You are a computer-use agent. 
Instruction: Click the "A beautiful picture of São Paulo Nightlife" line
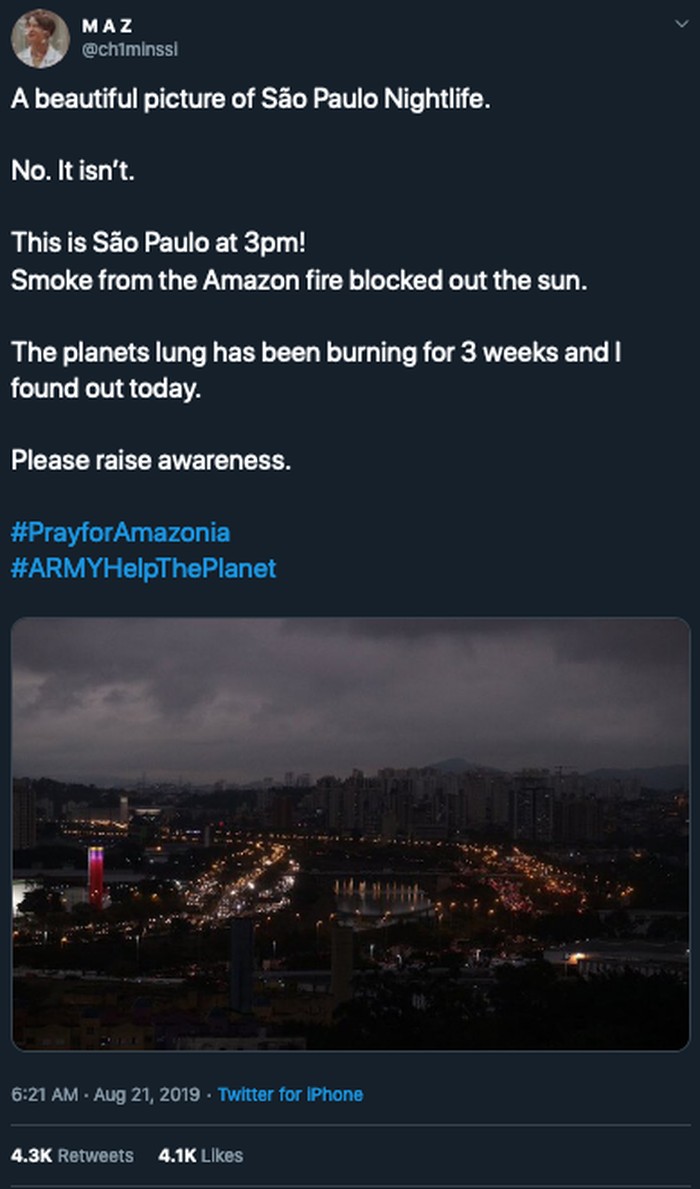(250, 101)
